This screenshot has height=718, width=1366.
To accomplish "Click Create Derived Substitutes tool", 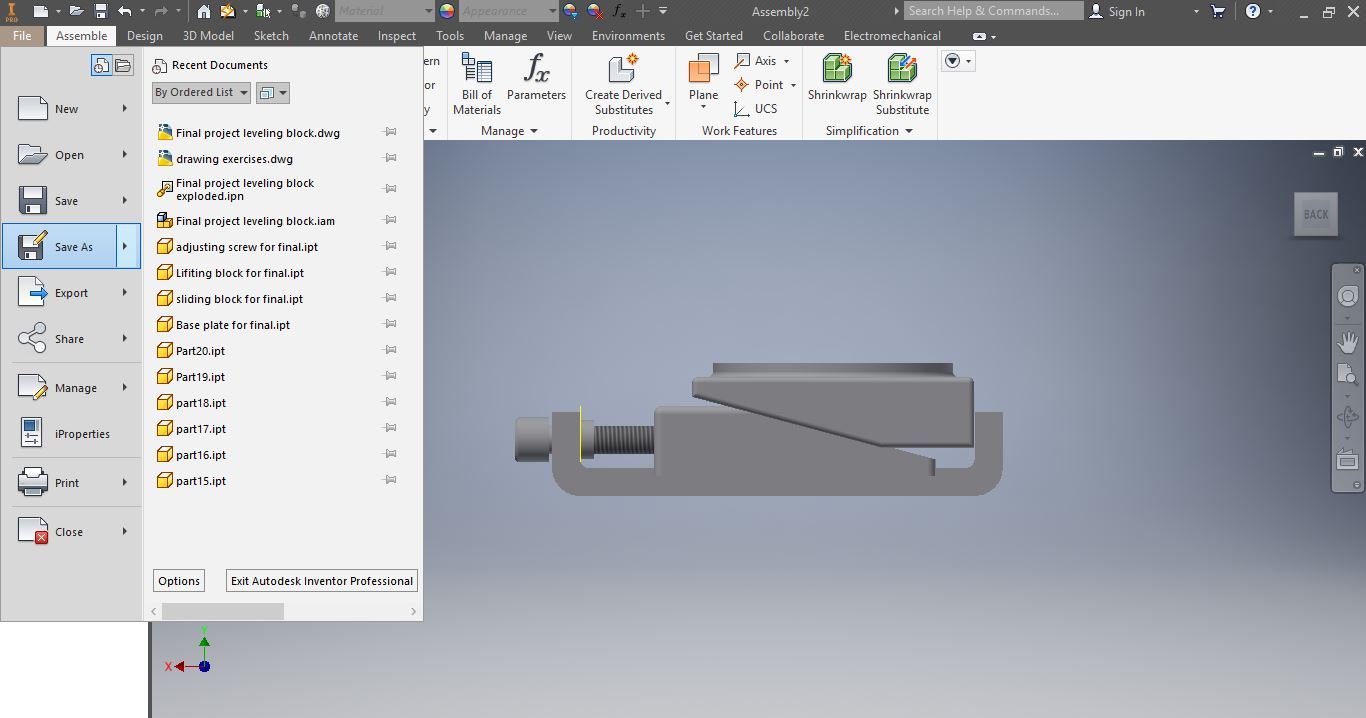I will tap(623, 84).
